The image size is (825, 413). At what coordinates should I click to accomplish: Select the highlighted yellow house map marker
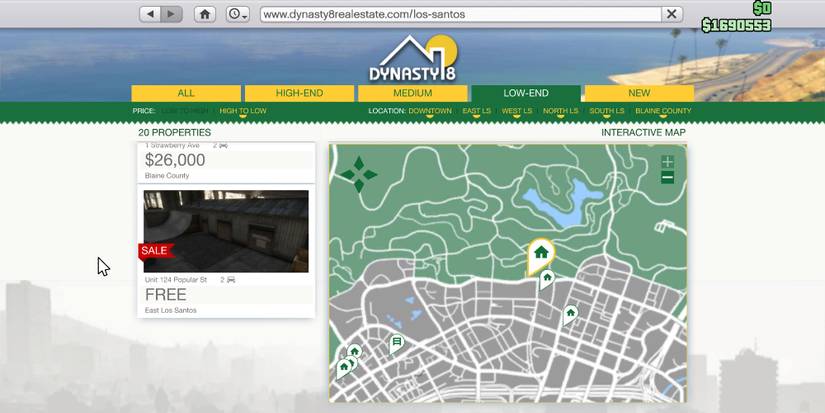click(x=541, y=254)
